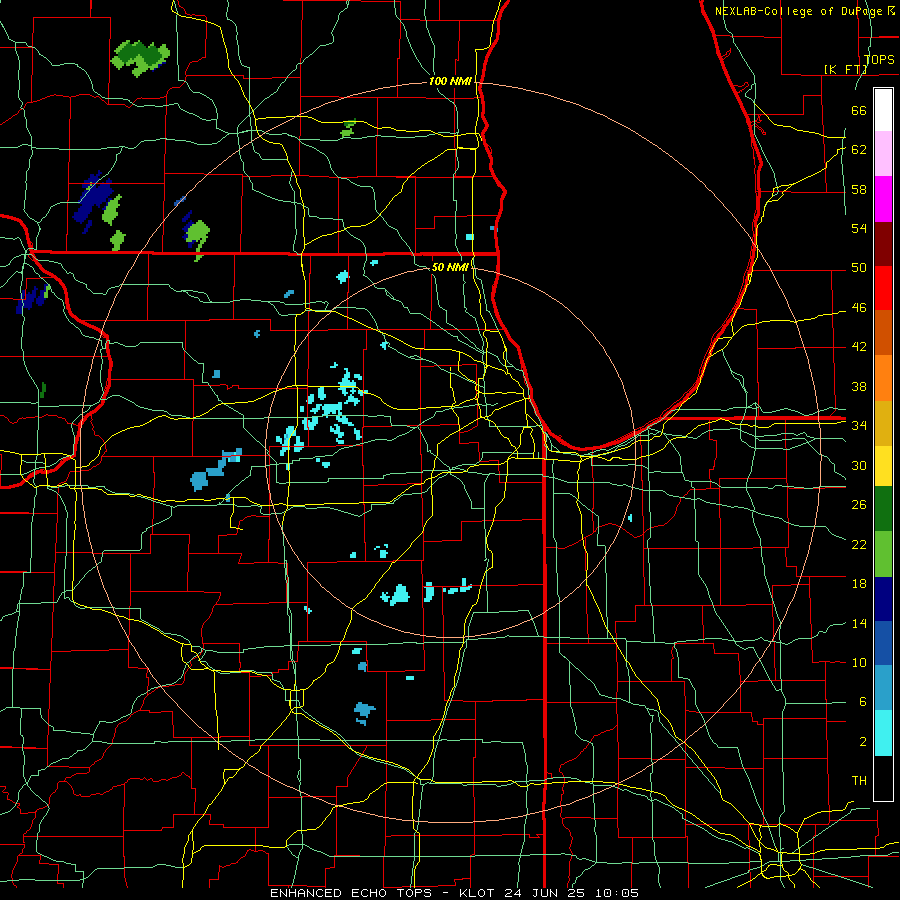This screenshot has height=900, width=900.
Task: Click the orange 38-42 legend swatch
Action: [883, 377]
